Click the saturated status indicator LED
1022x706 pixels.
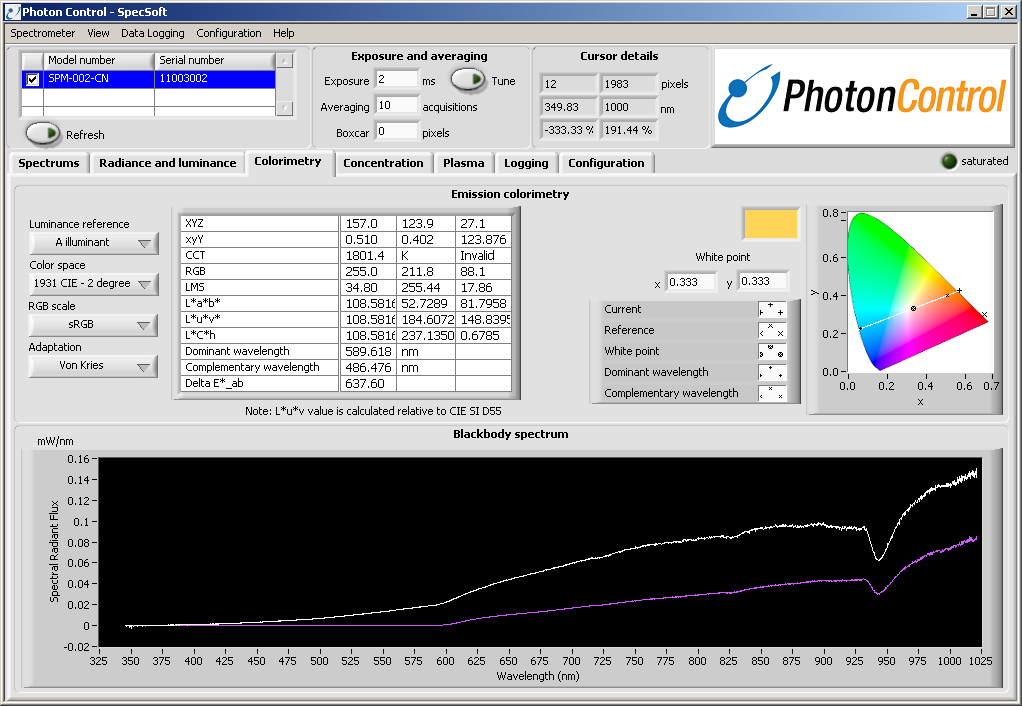point(948,162)
